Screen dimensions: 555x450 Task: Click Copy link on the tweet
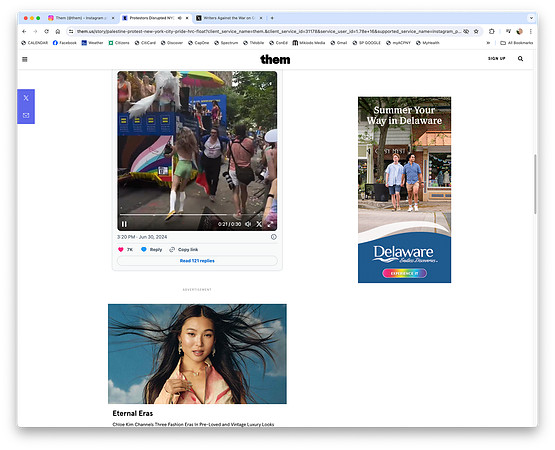(184, 250)
